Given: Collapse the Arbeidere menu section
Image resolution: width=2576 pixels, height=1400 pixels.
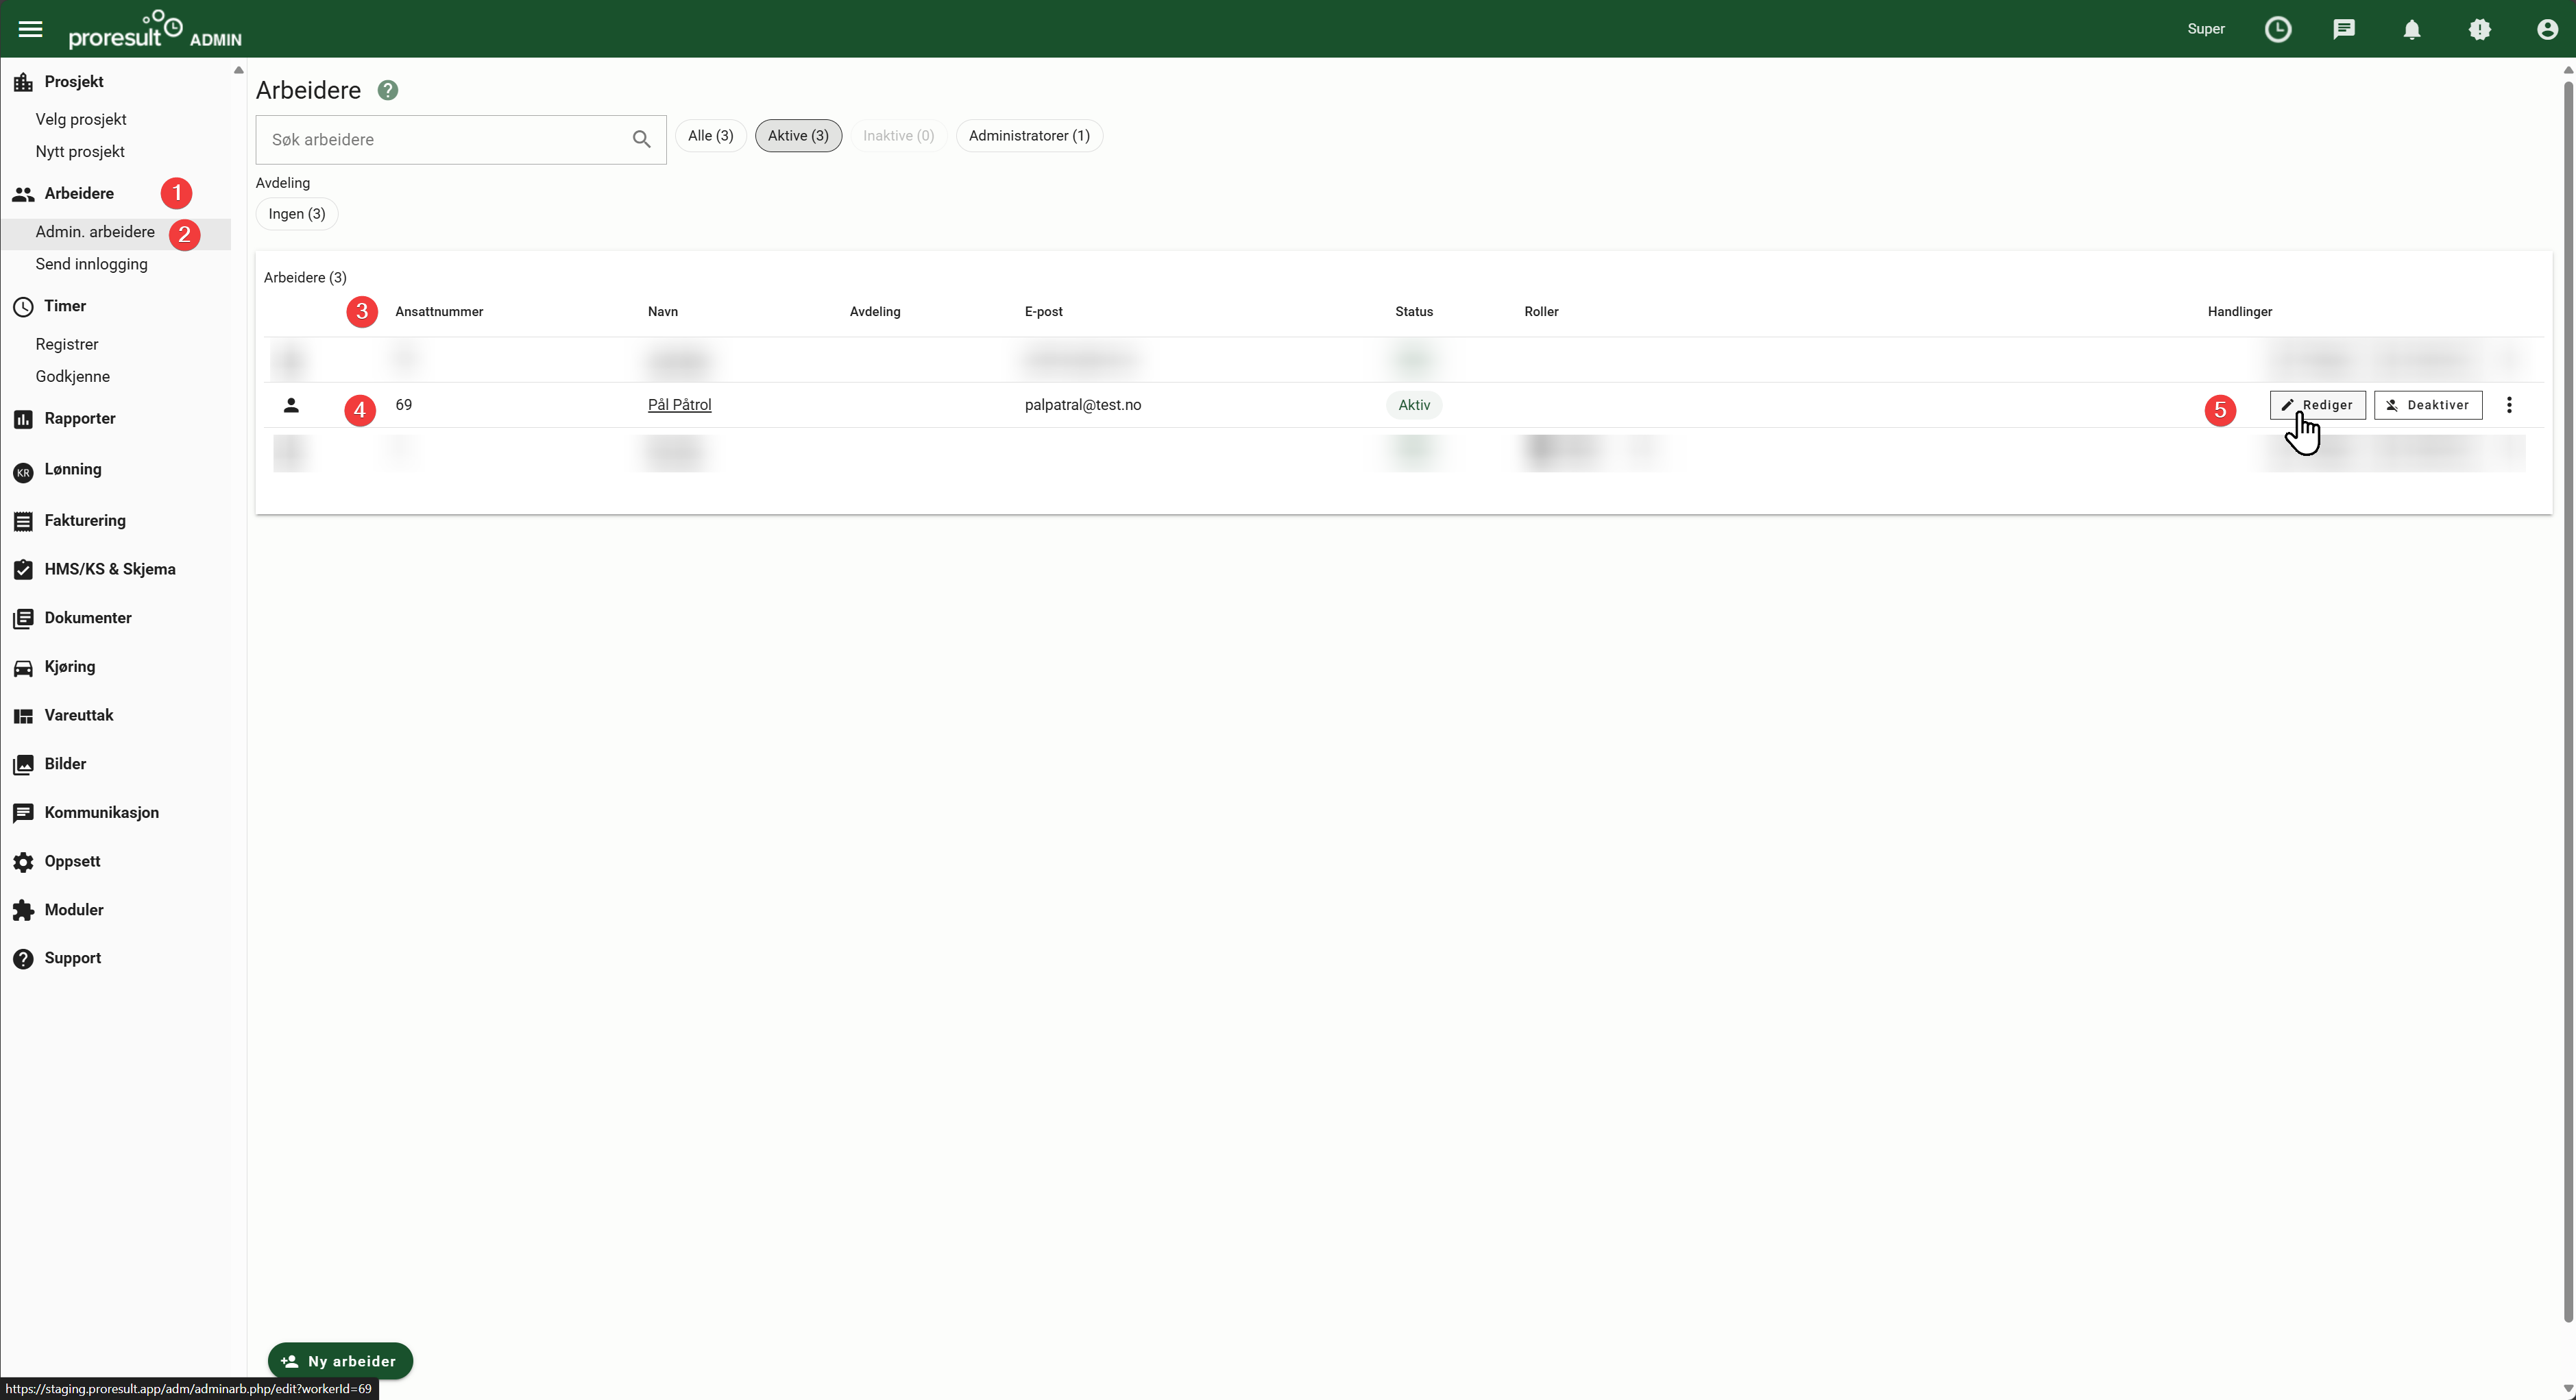Looking at the screenshot, I should pos(79,194).
